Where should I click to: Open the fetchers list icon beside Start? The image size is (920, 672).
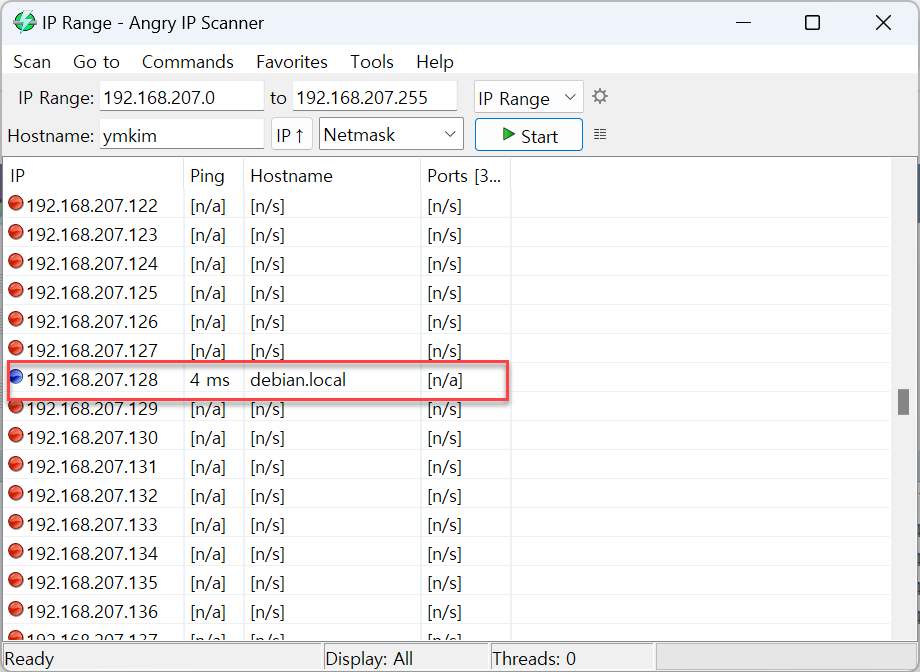(x=600, y=134)
